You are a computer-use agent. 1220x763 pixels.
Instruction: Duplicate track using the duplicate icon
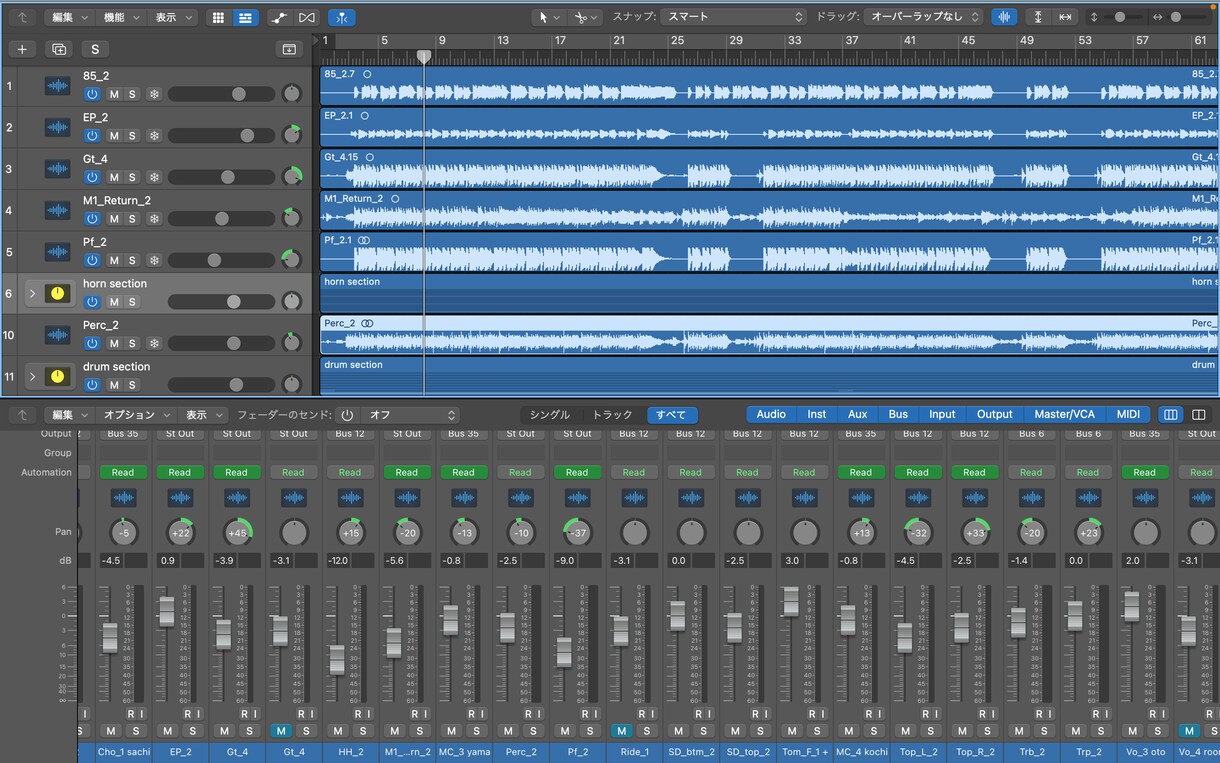59,49
